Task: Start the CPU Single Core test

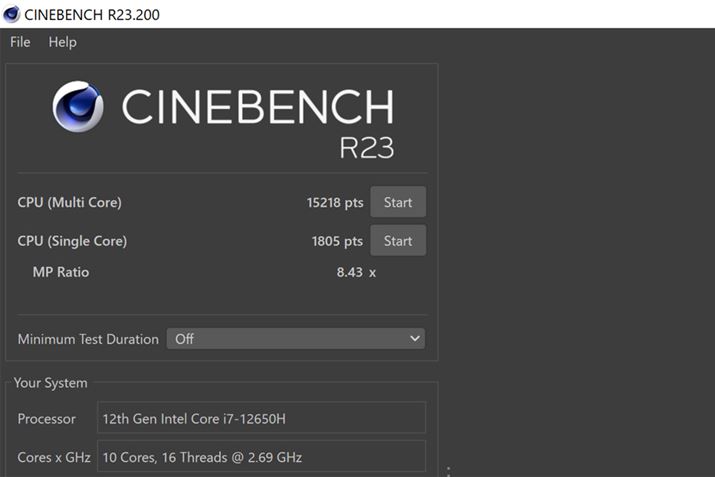Action: pos(398,240)
